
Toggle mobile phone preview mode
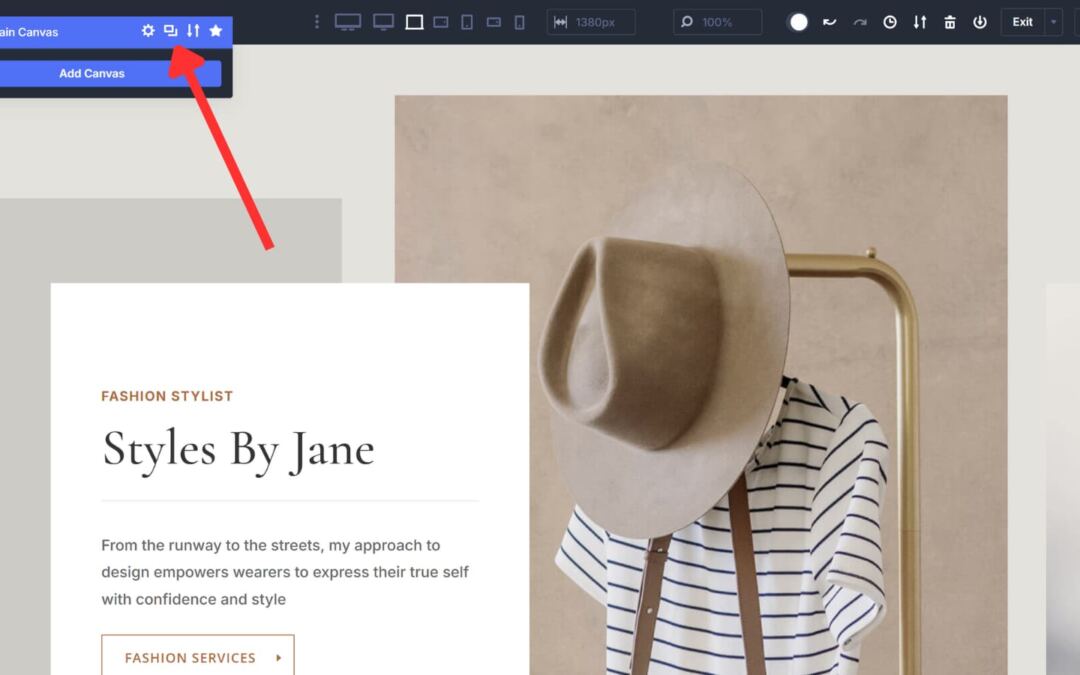[518, 21]
